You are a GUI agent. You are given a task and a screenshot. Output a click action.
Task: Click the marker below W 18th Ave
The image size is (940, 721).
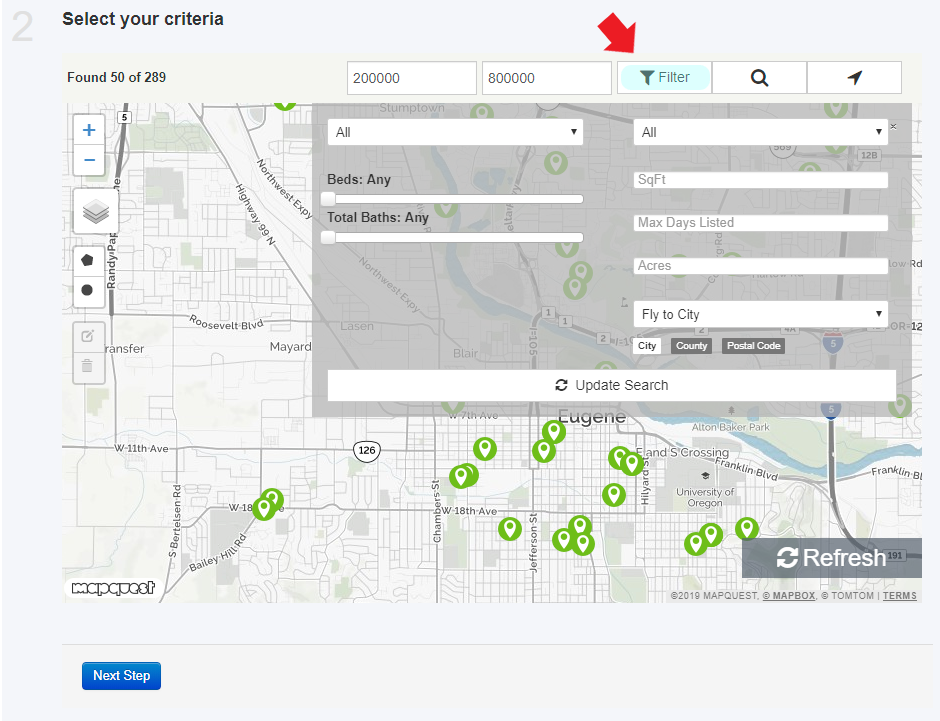click(510, 529)
